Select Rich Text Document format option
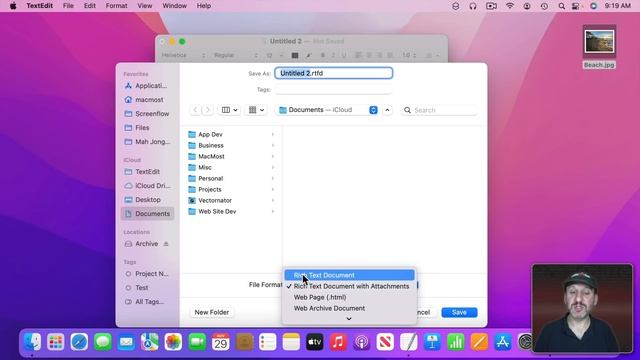This screenshot has height=360, width=640. point(349,275)
